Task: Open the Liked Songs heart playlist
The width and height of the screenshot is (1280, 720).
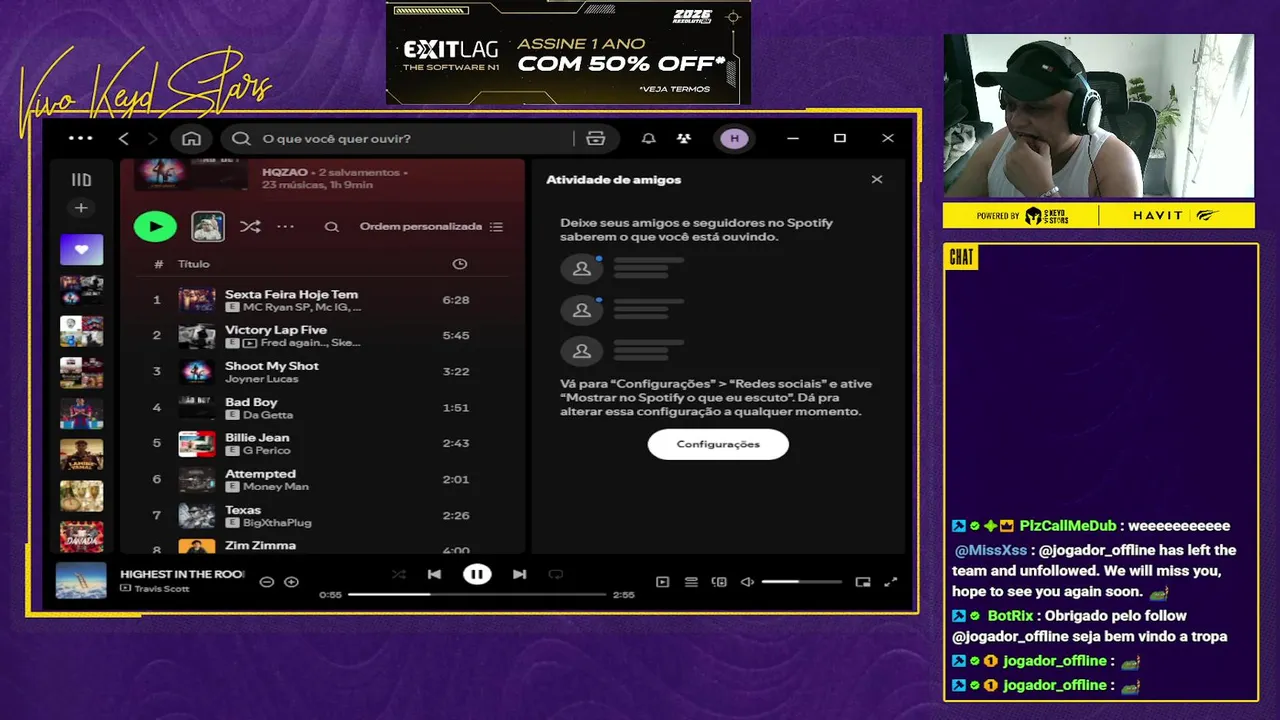Action: (x=81, y=249)
